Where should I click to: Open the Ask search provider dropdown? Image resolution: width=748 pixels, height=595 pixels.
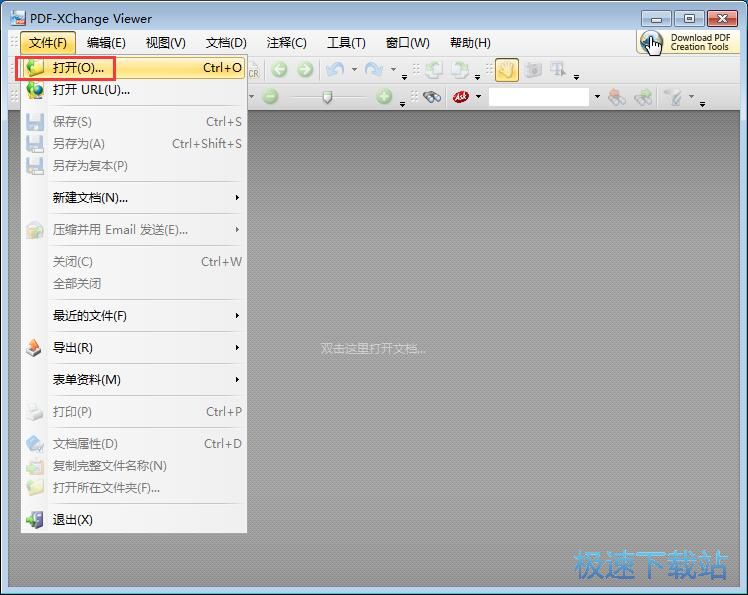tap(478, 97)
